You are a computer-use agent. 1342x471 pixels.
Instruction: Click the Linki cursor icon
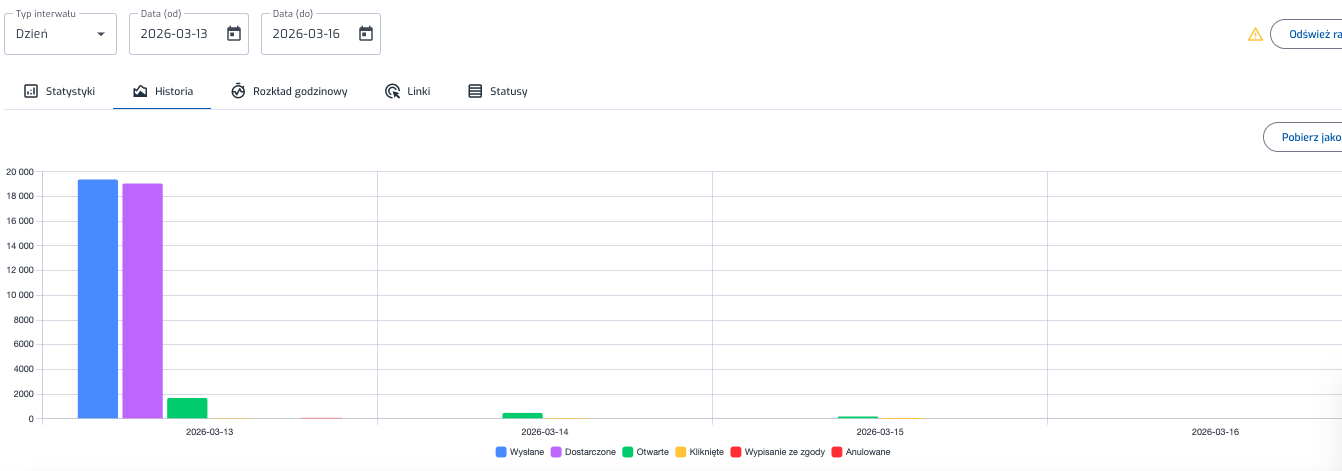tap(392, 91)
